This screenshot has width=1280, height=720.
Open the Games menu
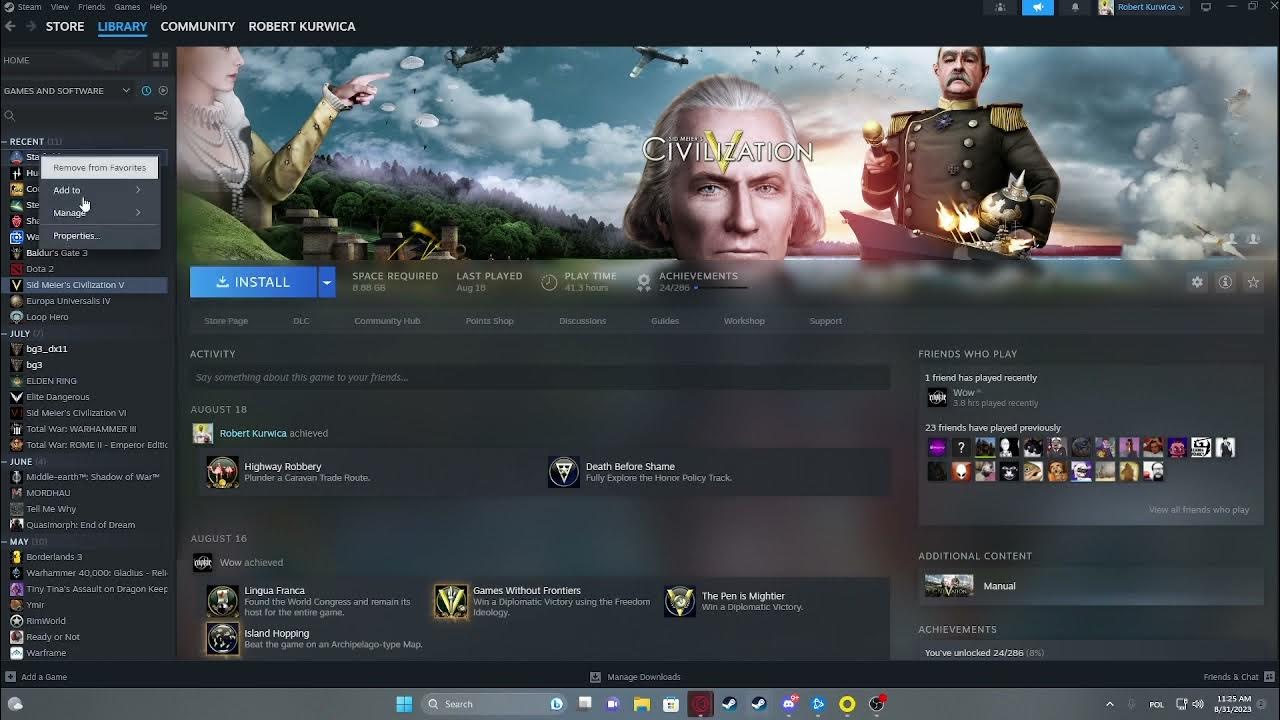point(127,7)
